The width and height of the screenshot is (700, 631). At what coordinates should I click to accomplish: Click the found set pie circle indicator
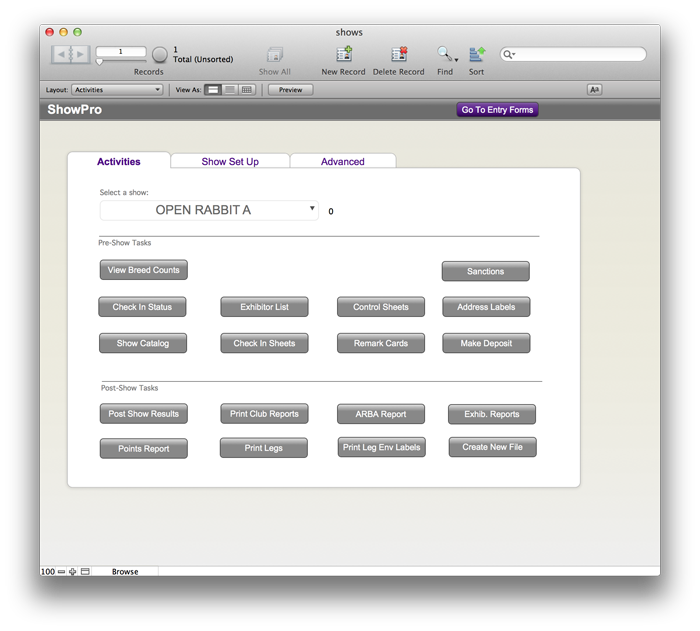pyautogui.click(x=159, y=55)
